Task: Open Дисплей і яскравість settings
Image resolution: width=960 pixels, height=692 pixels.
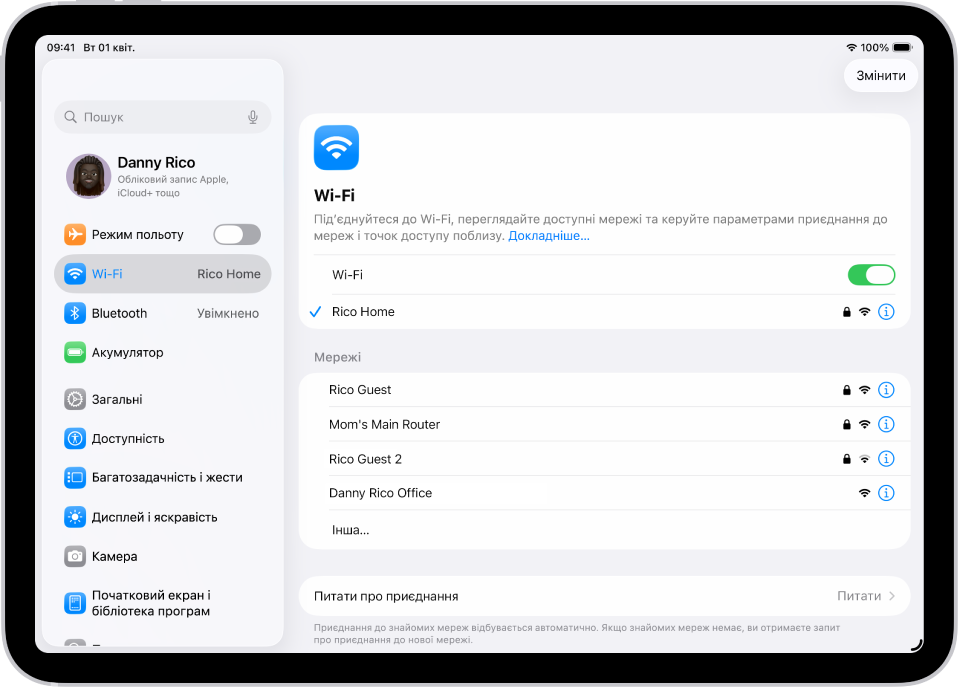Action: pyautogui.click(x=163, y=517)
